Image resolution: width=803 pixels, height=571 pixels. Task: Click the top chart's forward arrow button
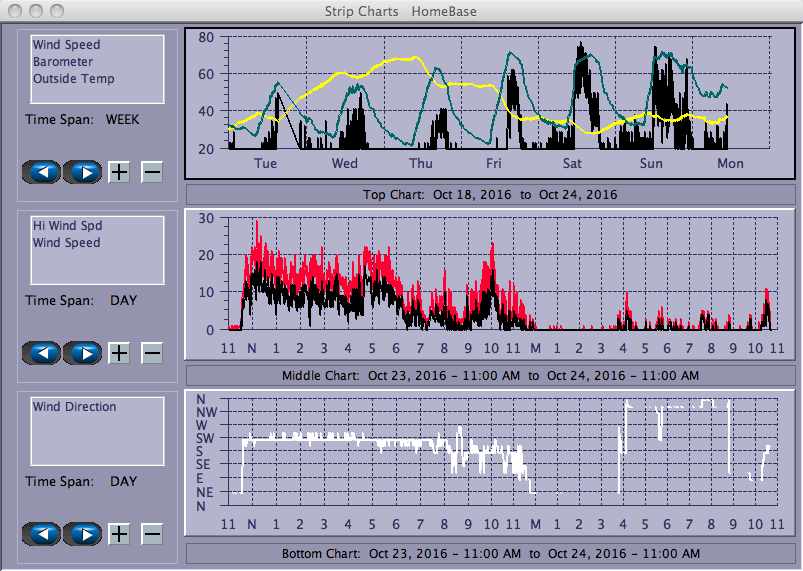pos(84,172)
